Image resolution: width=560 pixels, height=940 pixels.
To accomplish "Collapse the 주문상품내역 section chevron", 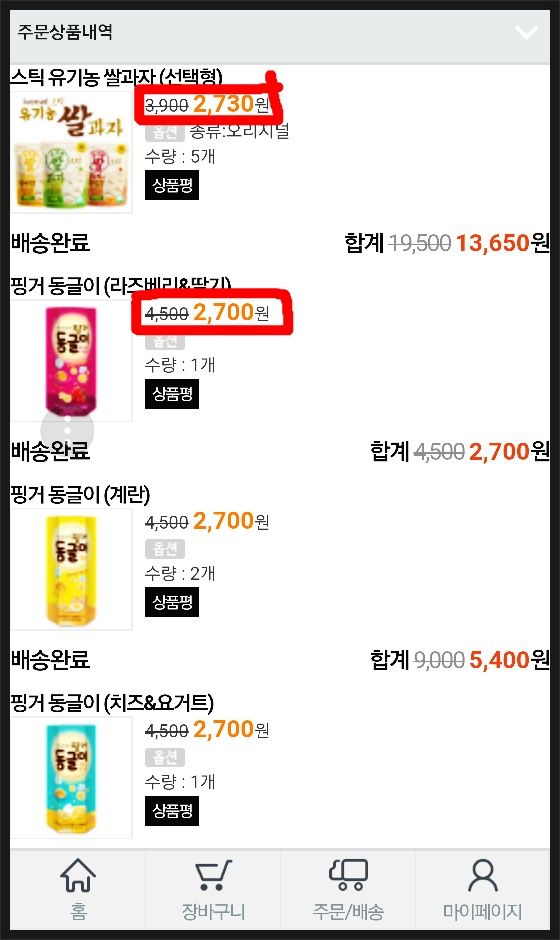I will point(526,32).
